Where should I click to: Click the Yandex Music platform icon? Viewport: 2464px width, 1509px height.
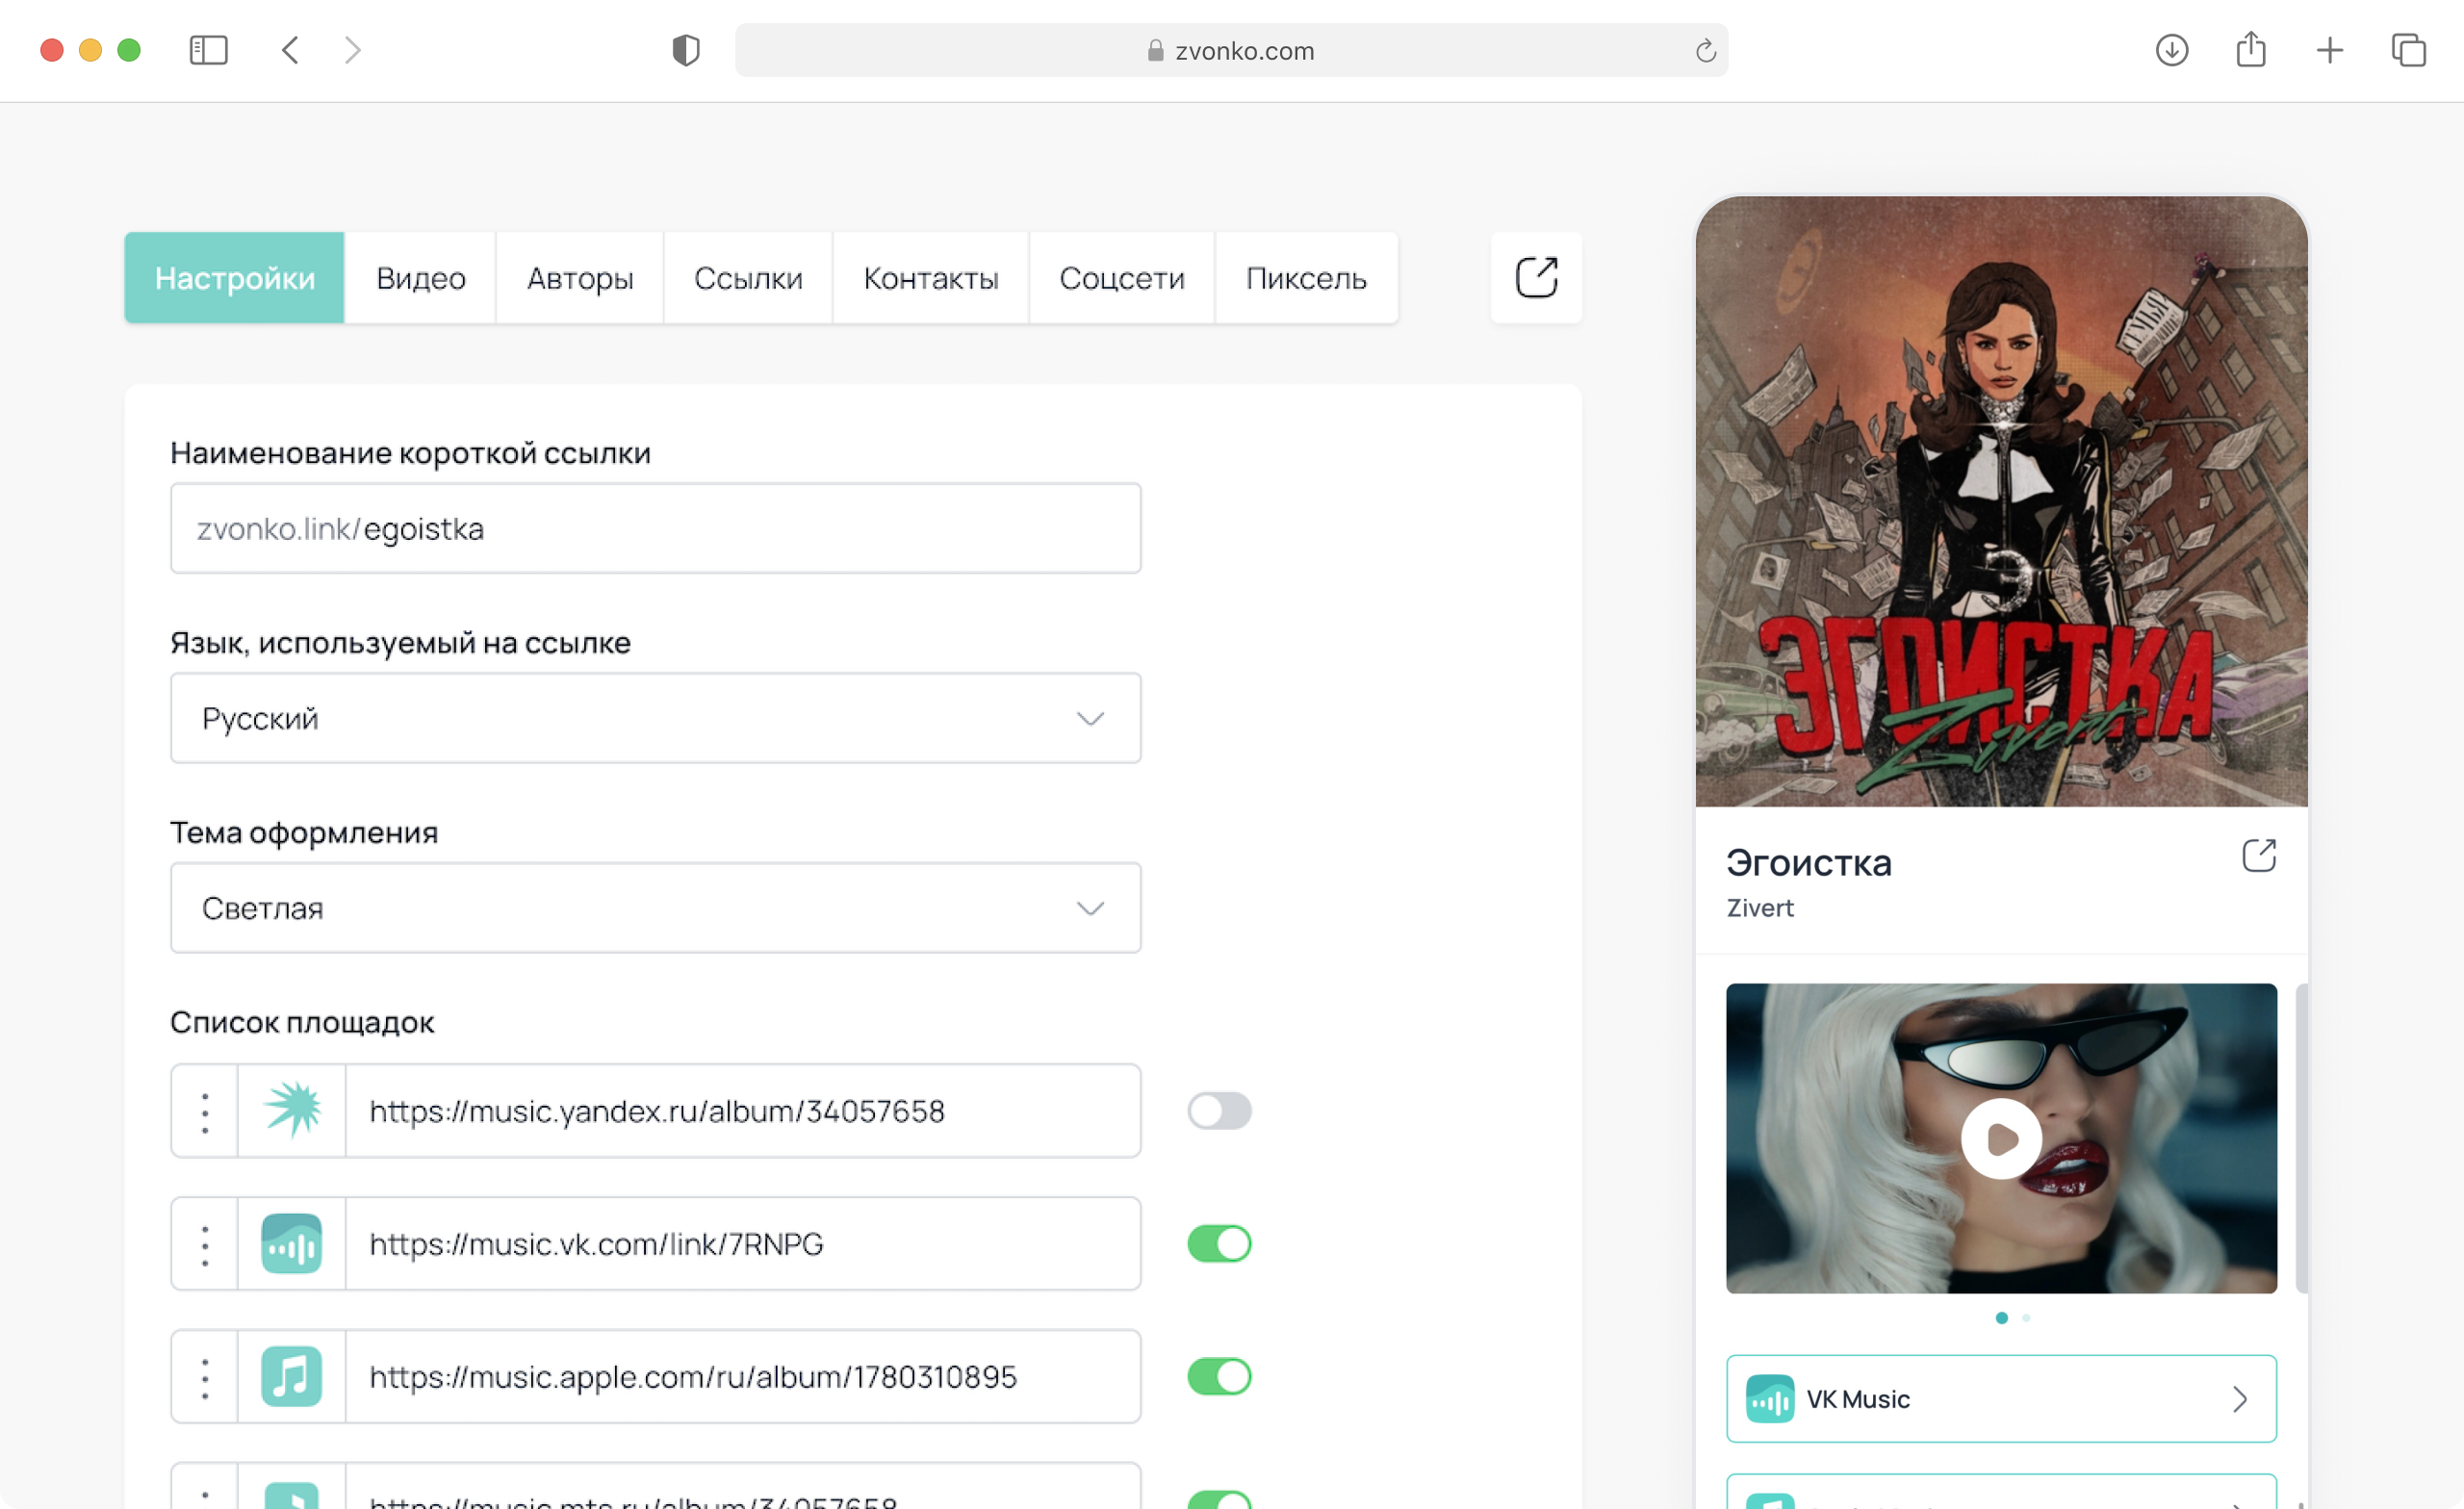pos(291,1110)
